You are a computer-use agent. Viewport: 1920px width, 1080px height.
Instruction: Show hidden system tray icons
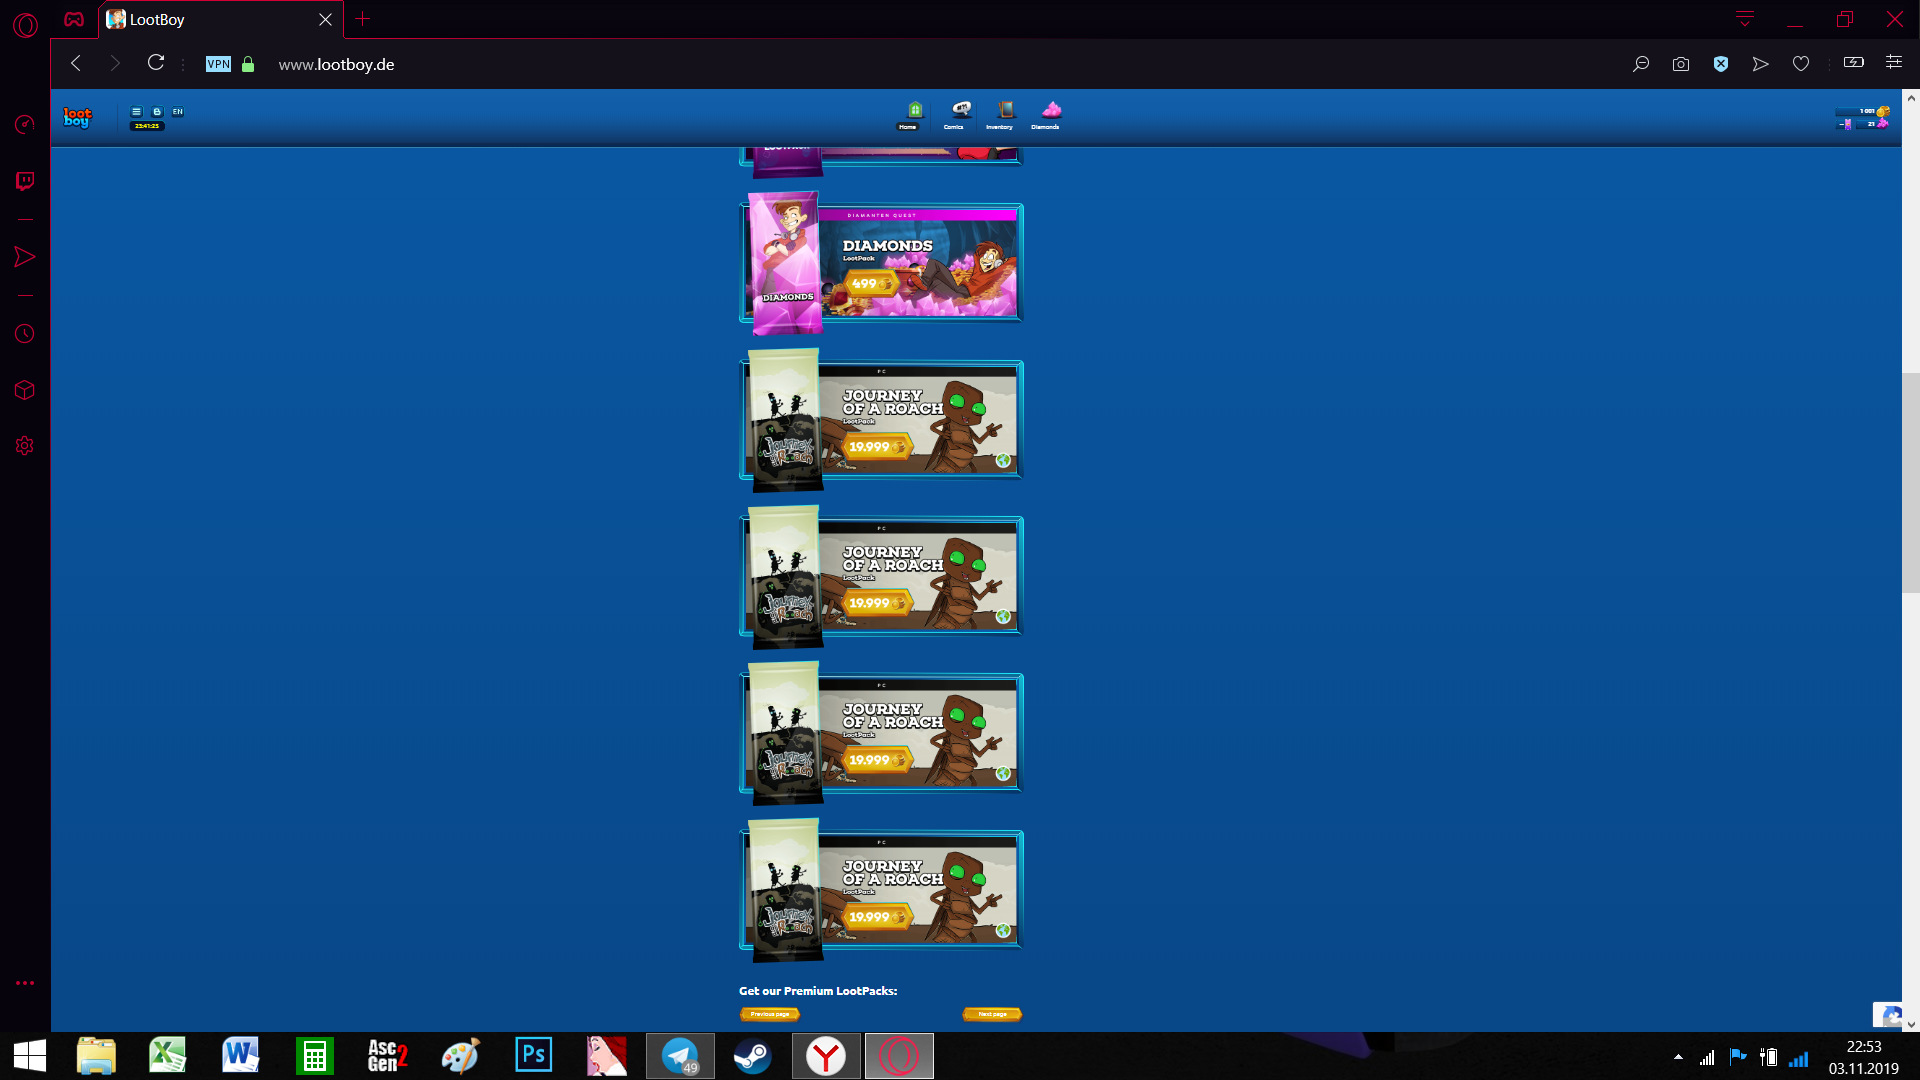pos(1678,1057)
